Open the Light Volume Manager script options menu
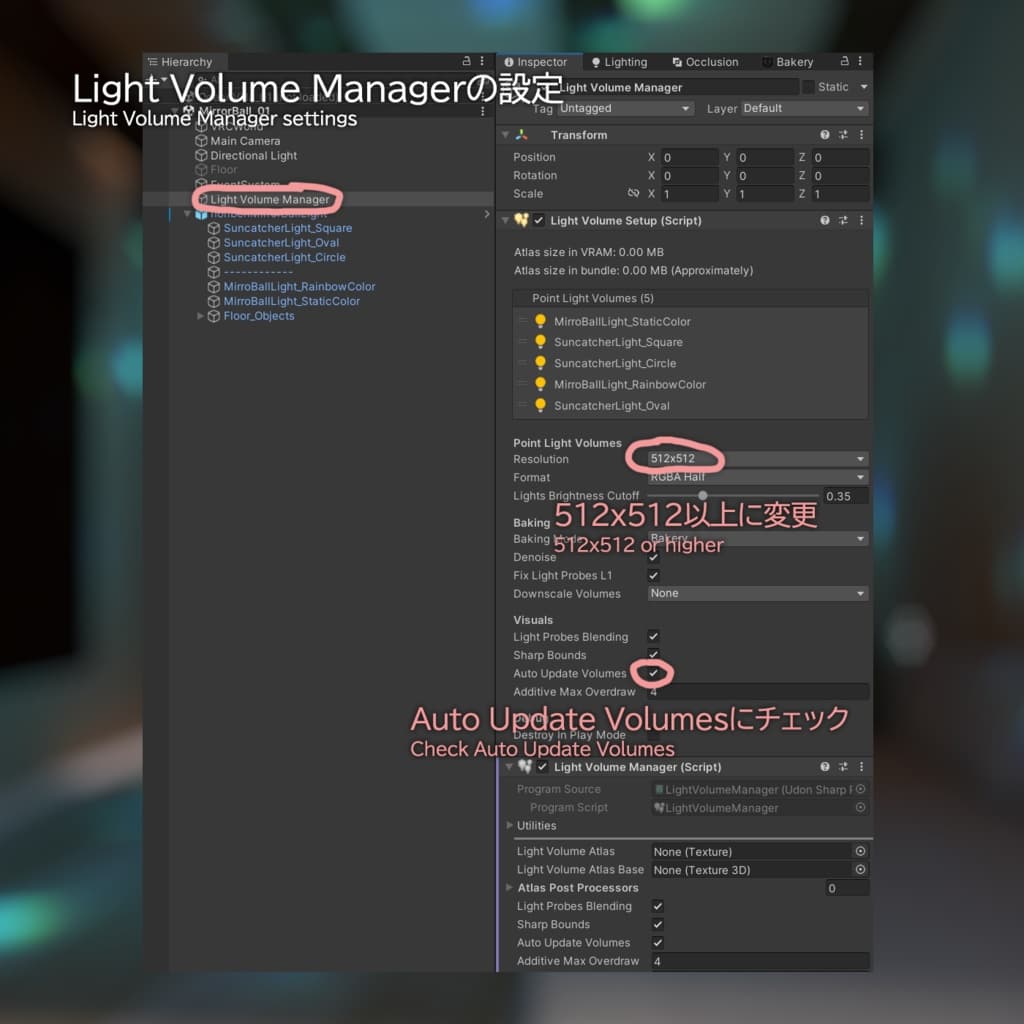 tap(861, 767)
